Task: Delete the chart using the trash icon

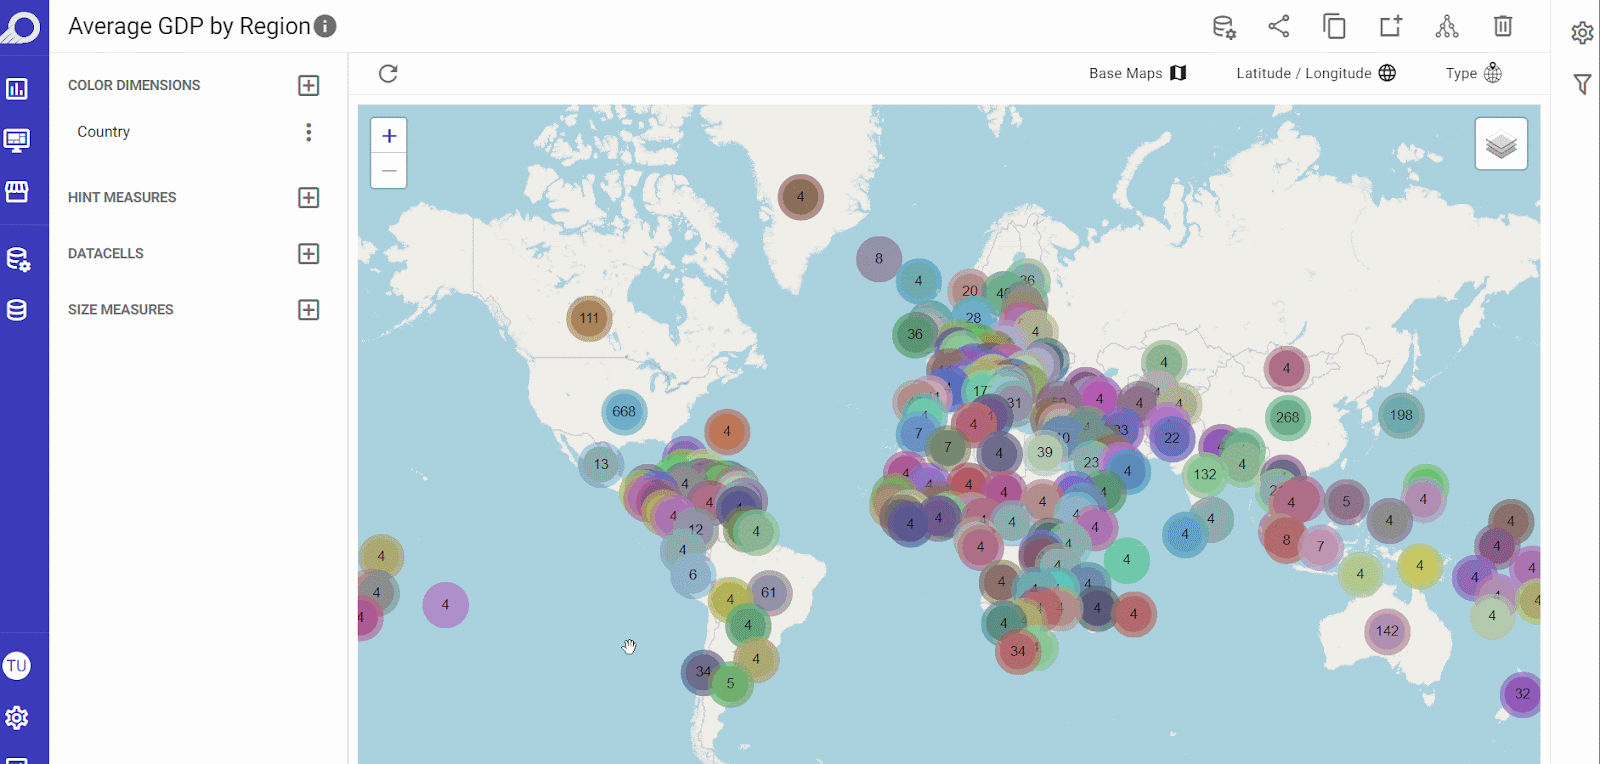Action: tap(1503, 26)
